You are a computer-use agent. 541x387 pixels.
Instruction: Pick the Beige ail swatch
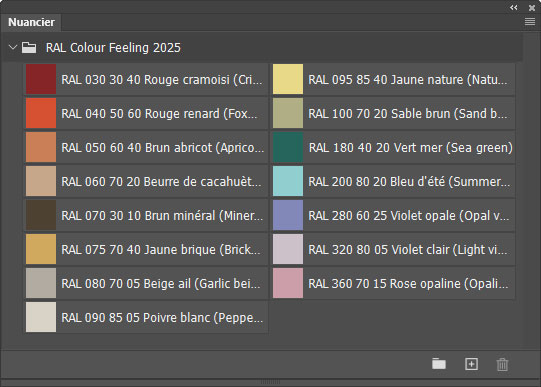41,283
